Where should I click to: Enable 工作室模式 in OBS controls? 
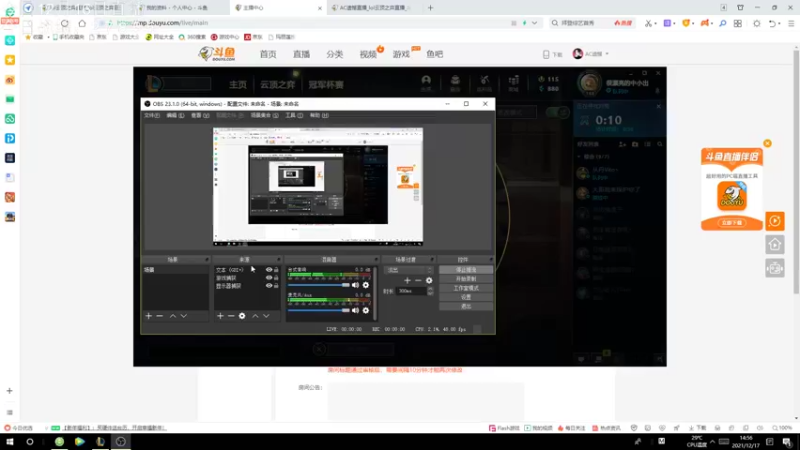click(466, 288)
